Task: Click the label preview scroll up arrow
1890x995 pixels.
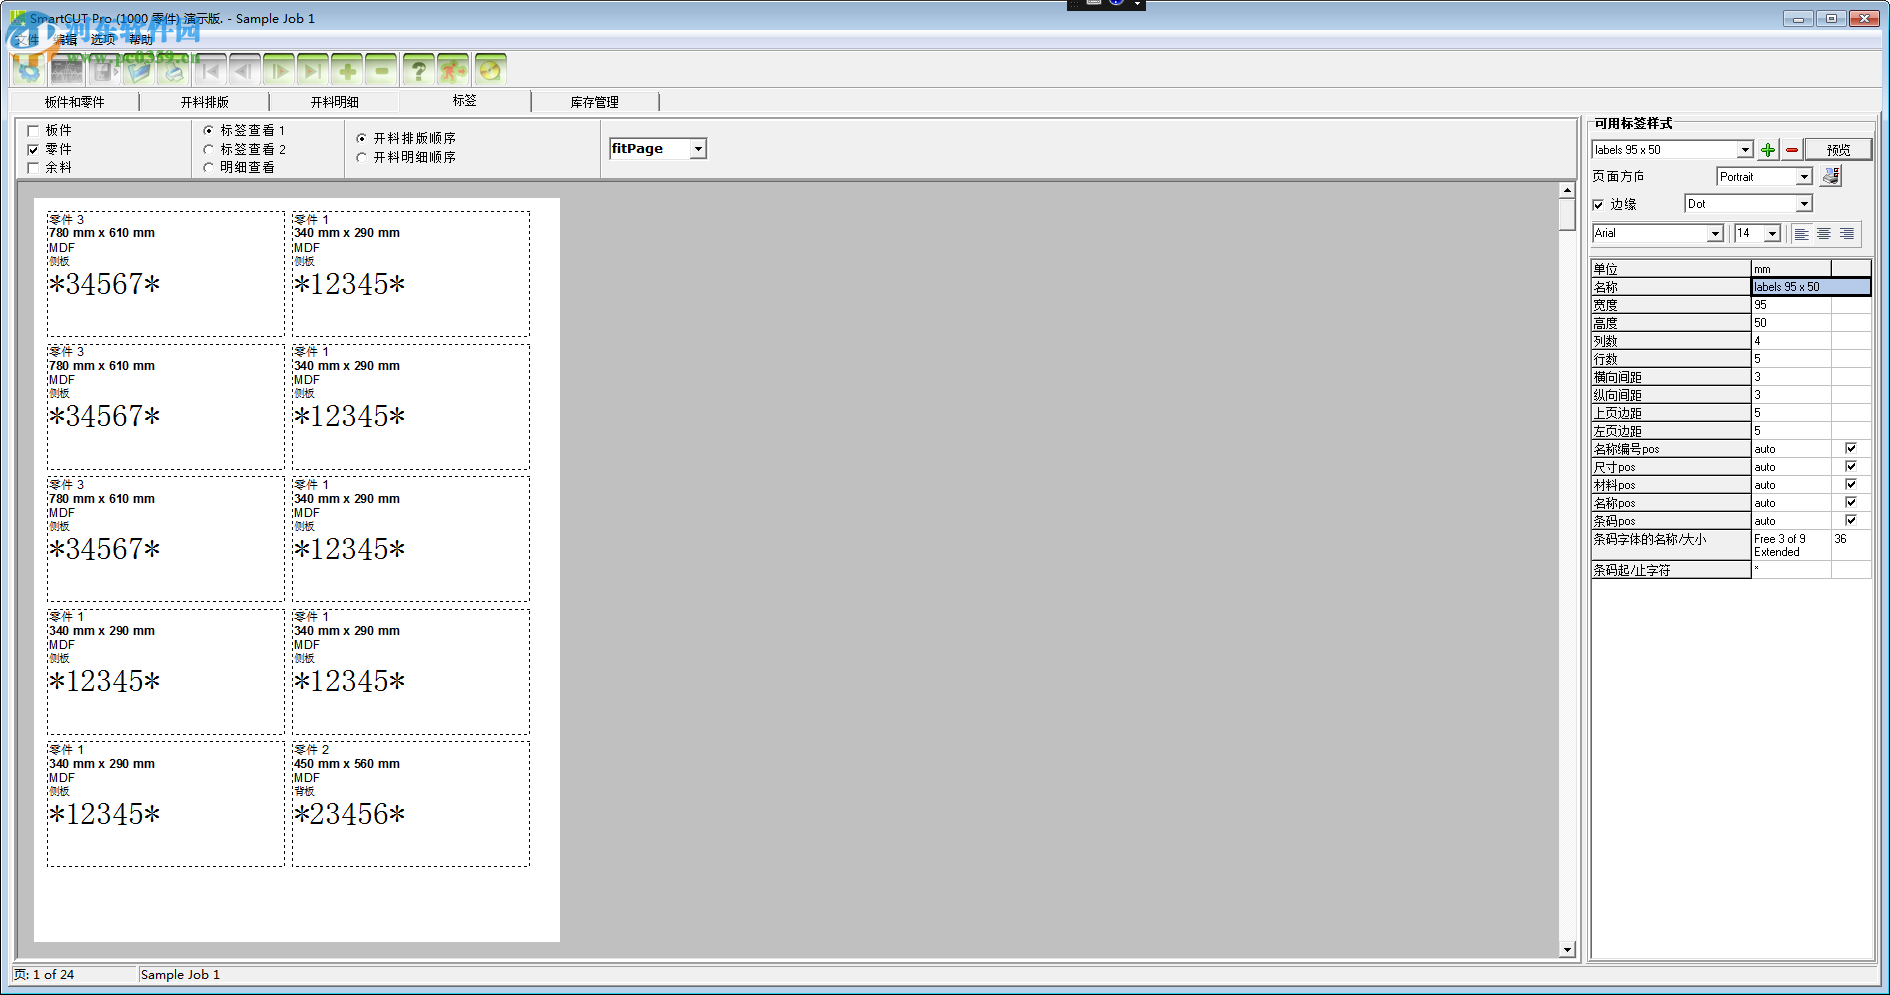Action: tap(1567, 190)
